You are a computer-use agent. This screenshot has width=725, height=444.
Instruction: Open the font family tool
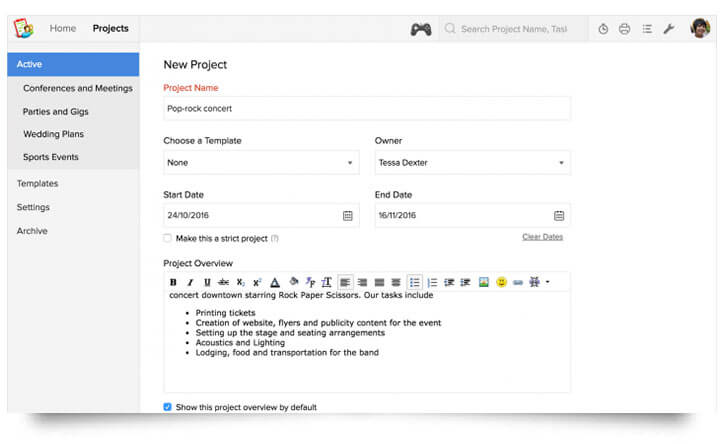[310, 282]
